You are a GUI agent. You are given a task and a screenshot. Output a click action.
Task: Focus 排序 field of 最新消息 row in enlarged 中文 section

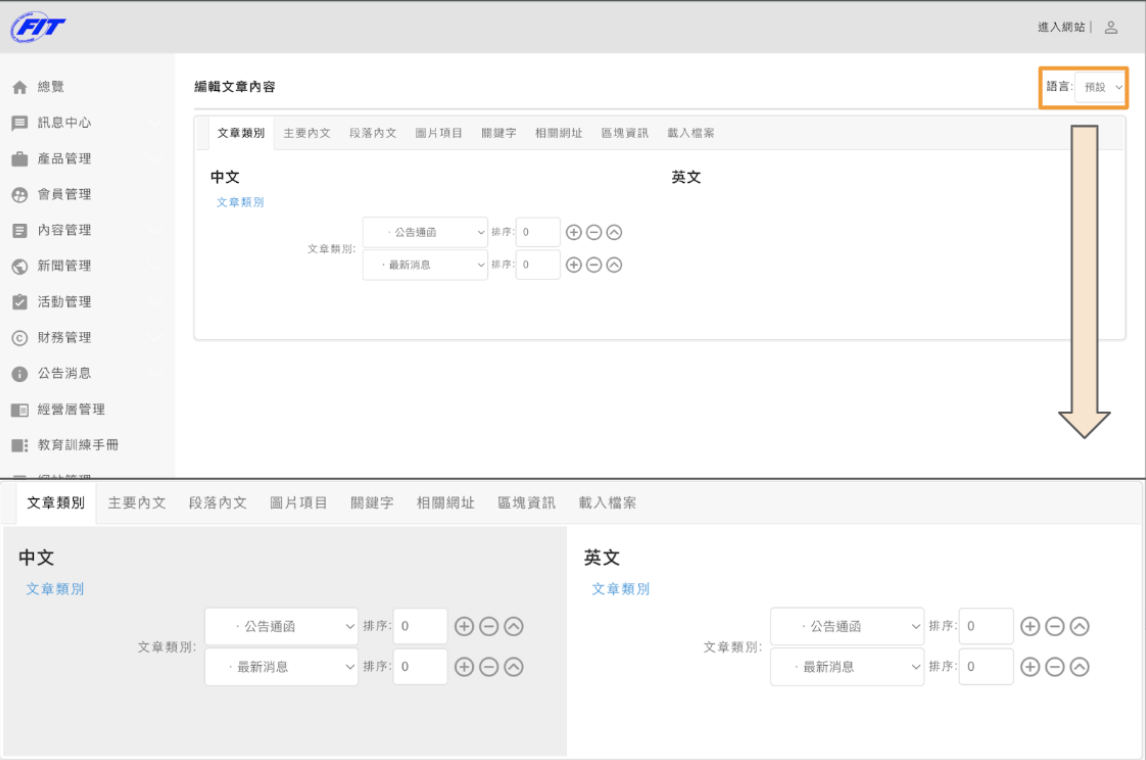(x=420, y=666)
